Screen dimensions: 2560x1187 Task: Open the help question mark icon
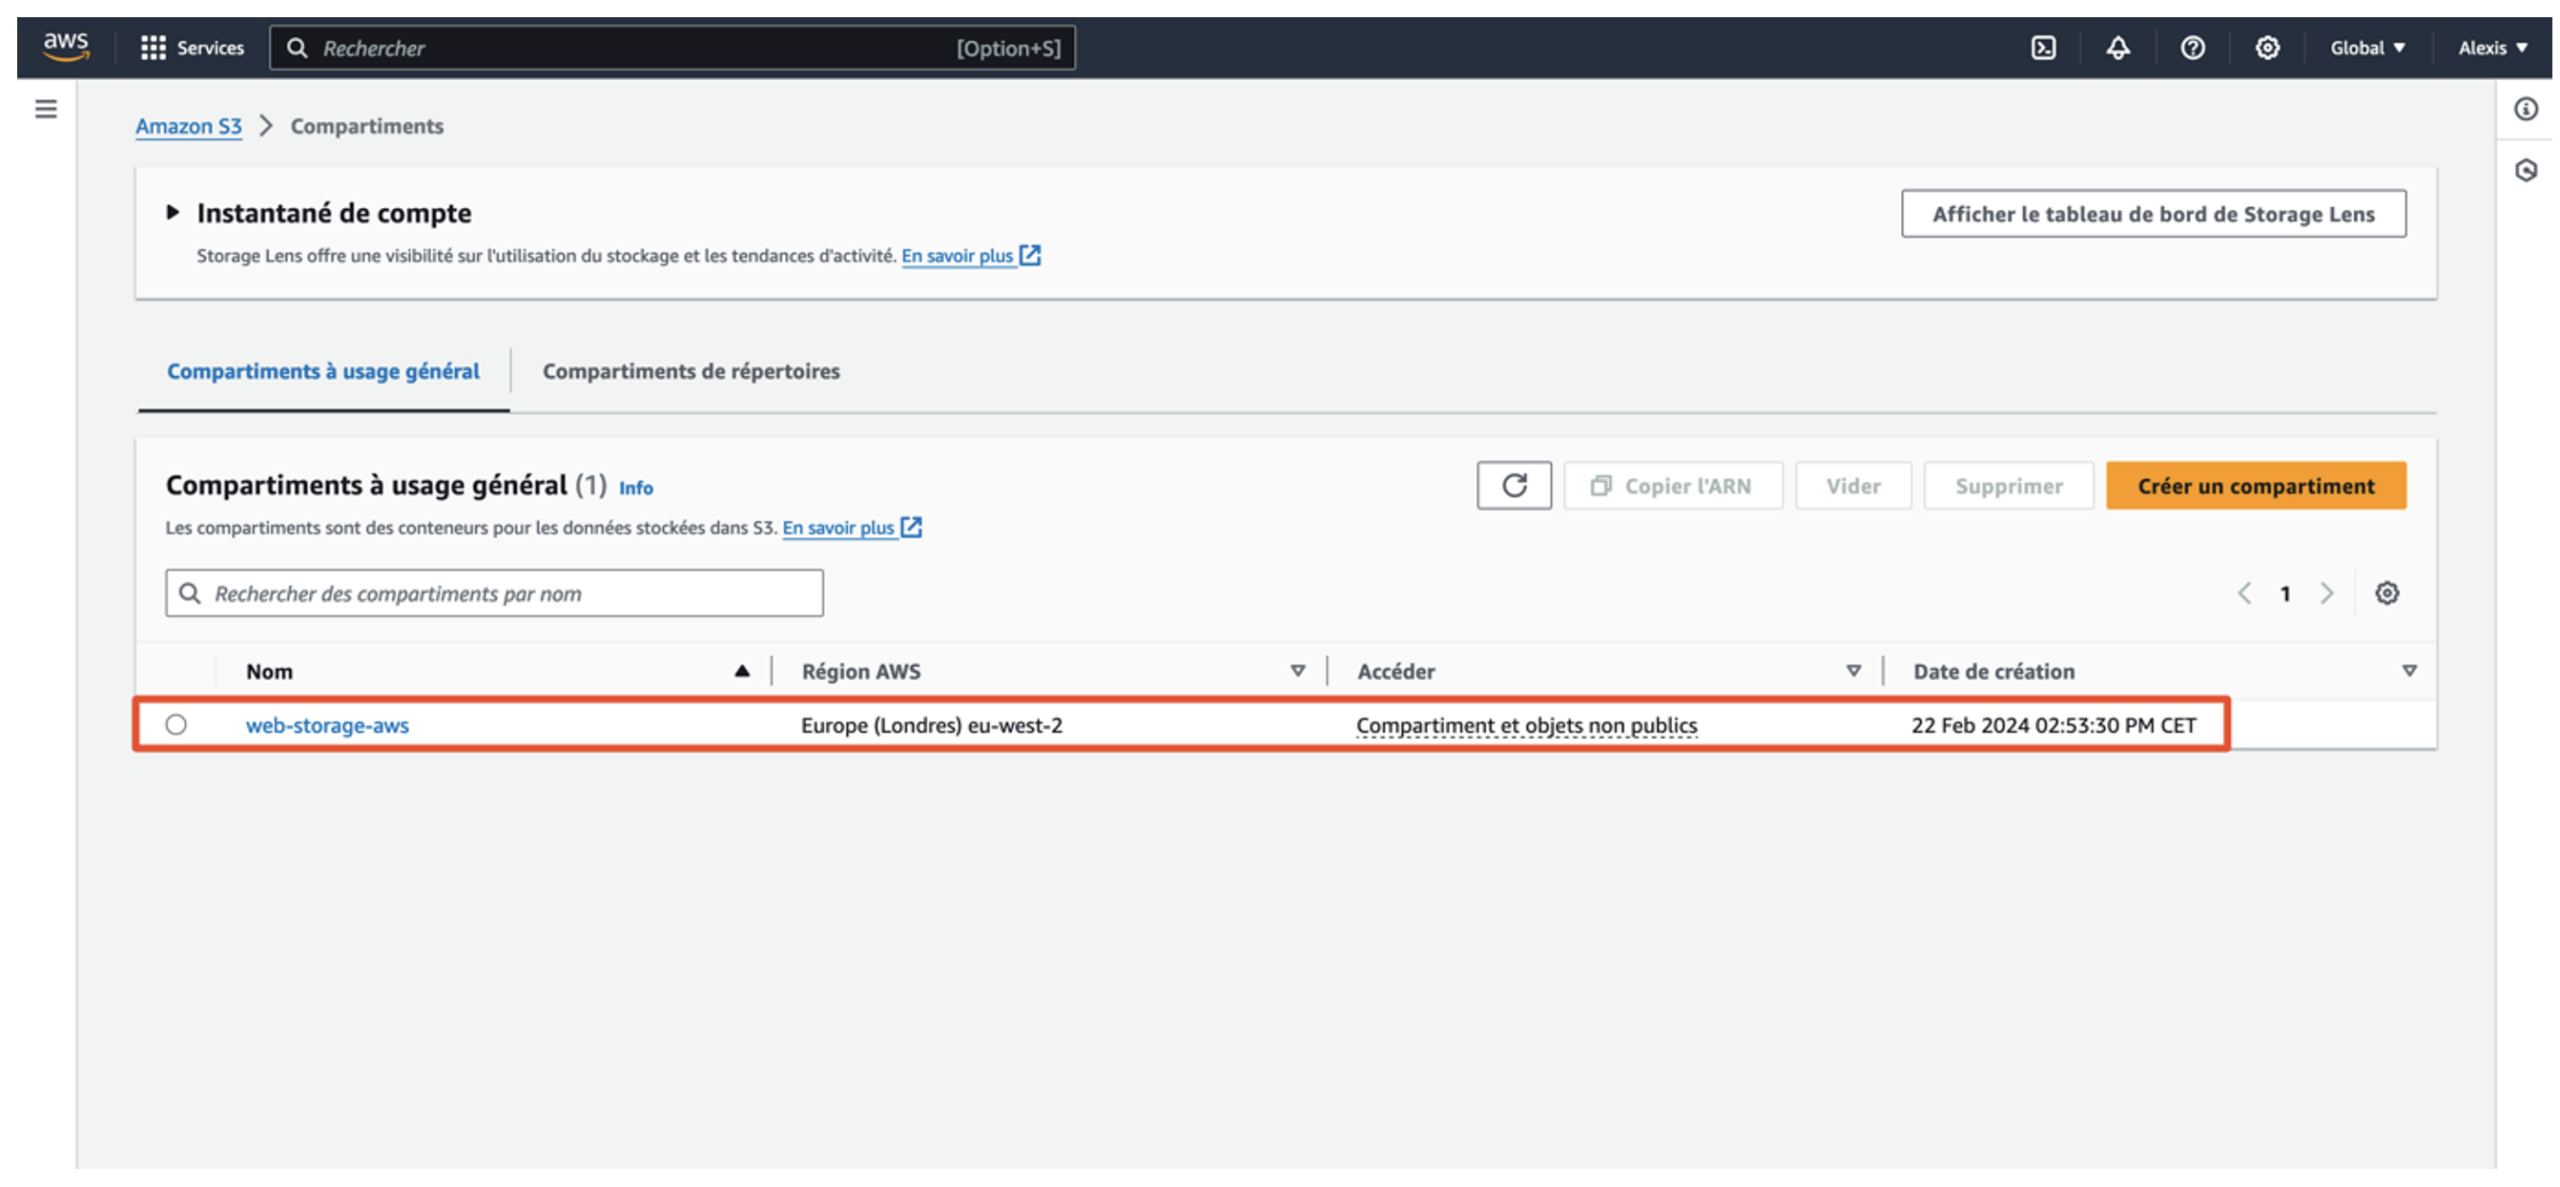click(x=2191, y=48)
